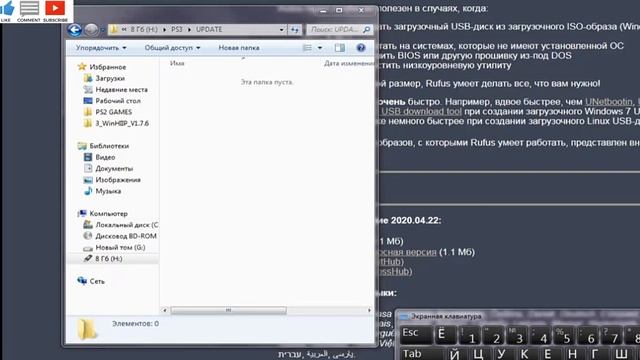
Task: Click Explorer's forward navigation arrow
Action: [91, 30]
